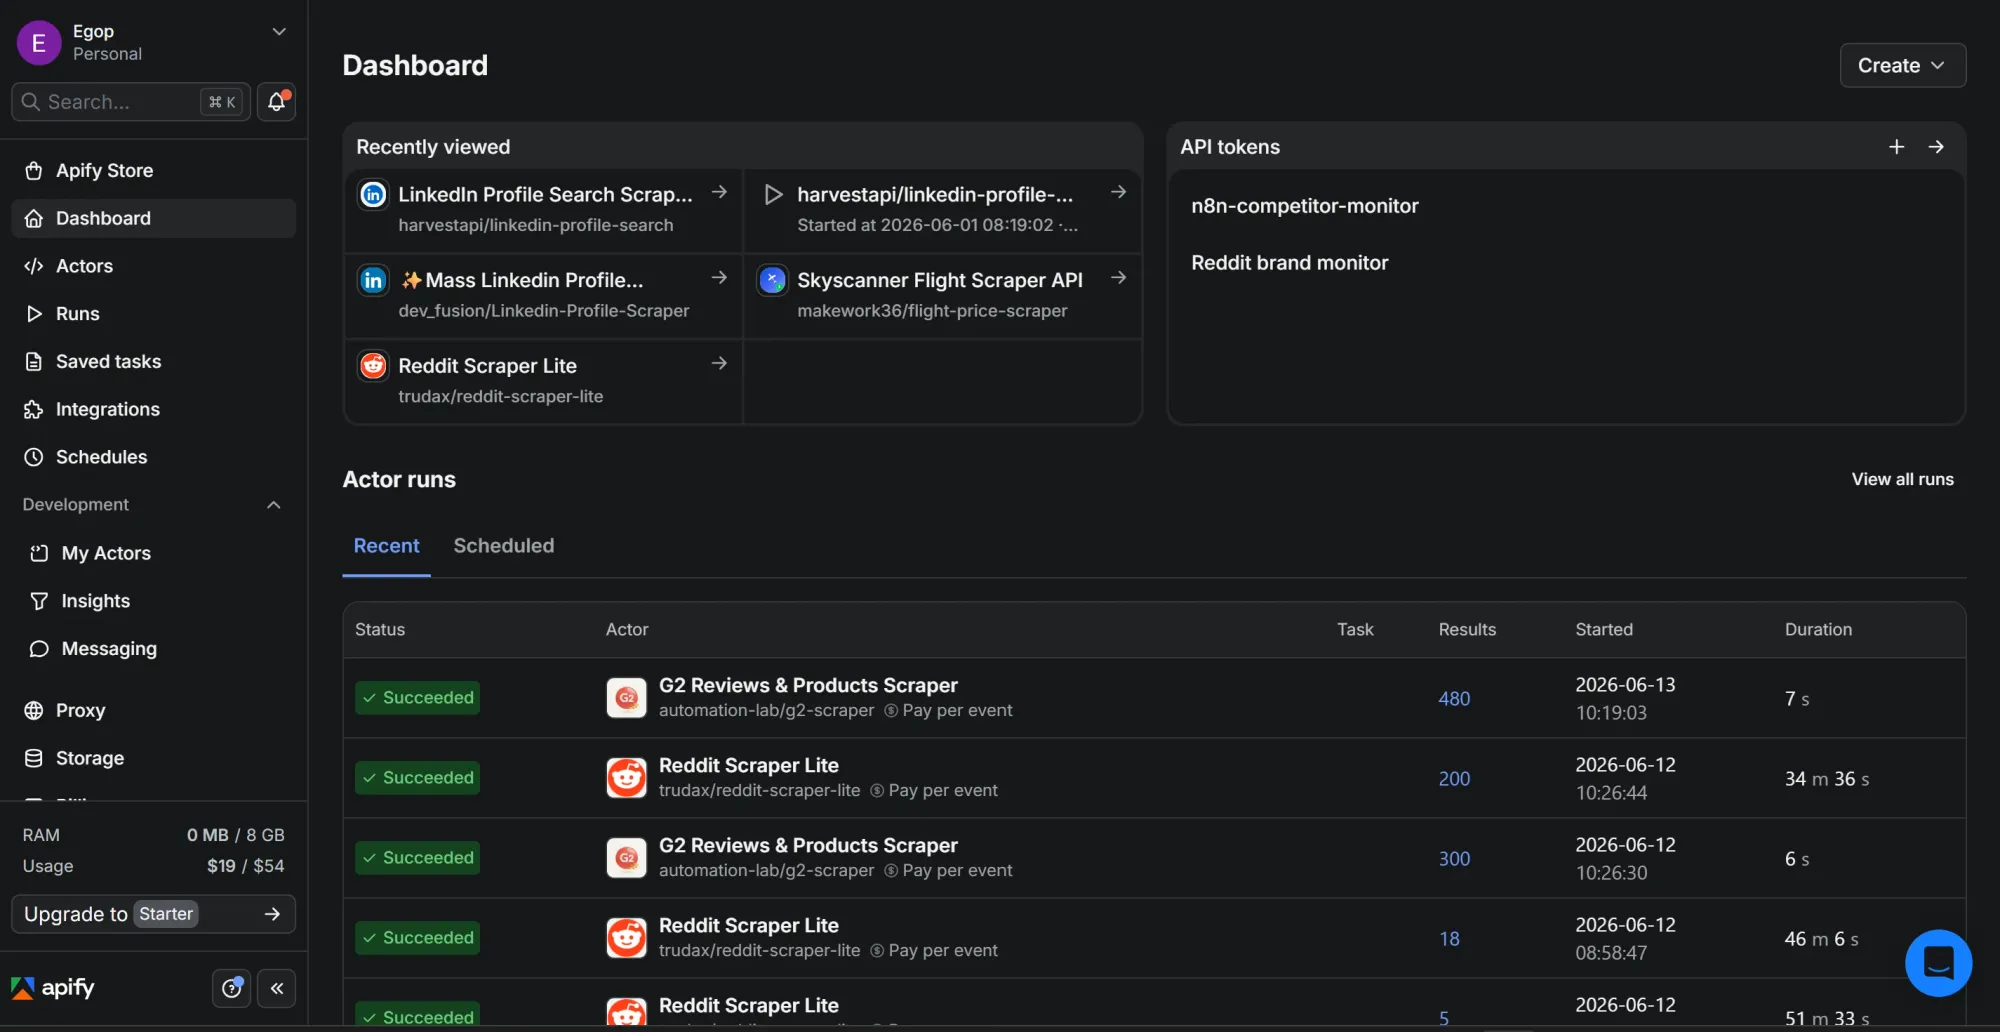Image resolution: width=2000 pixels, height=1032 pixels.
Task: Open the Create dropdown button
Action: coord(1902,65)
